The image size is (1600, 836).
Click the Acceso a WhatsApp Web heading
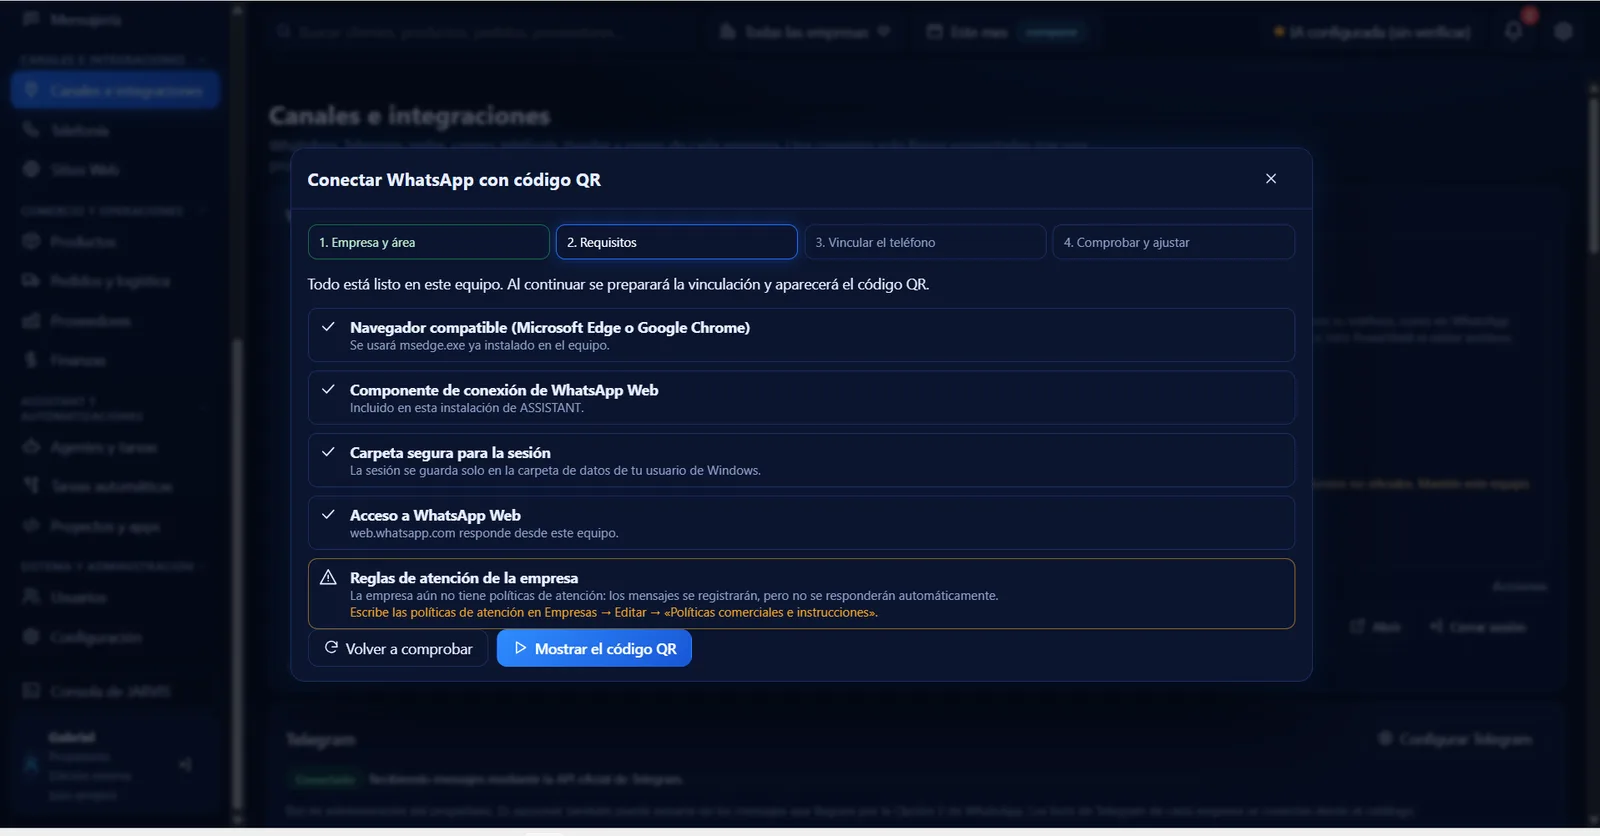[435, 515]
